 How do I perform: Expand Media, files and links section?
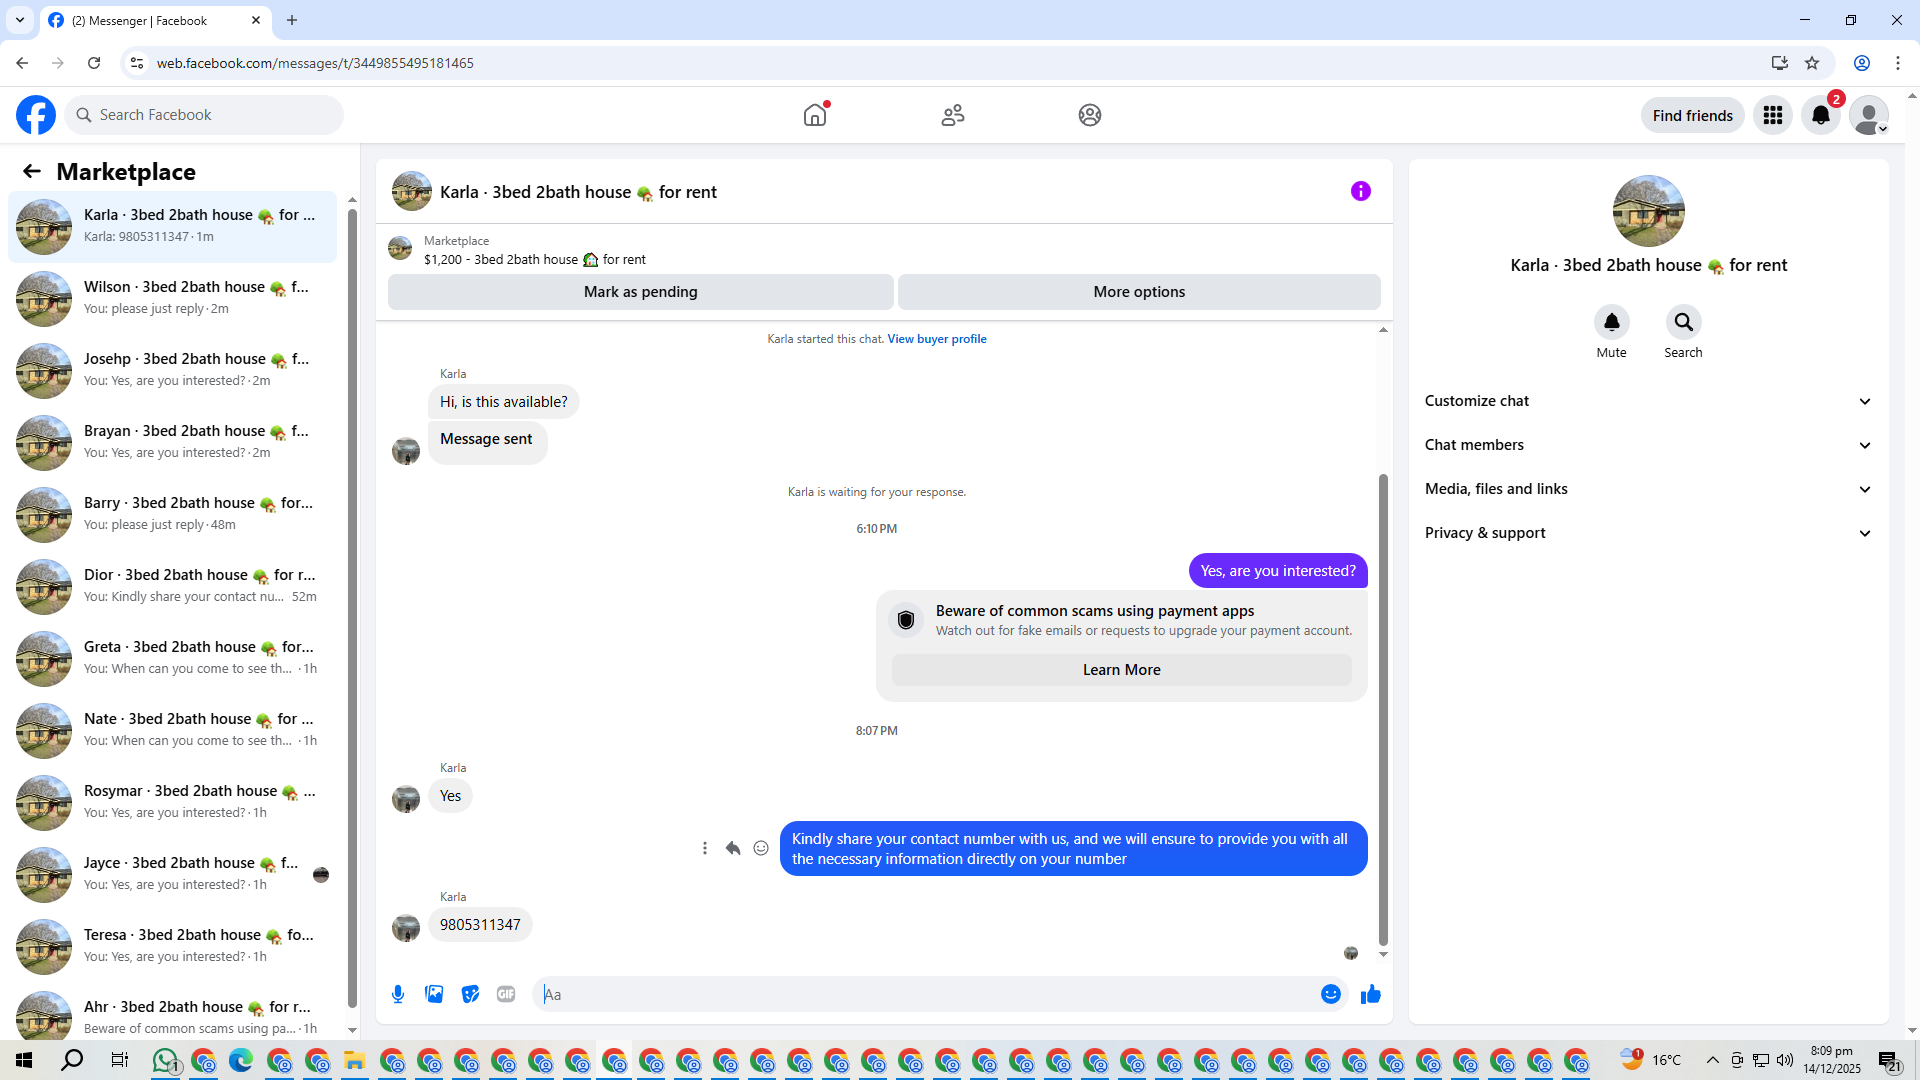tap(1647, 489)
